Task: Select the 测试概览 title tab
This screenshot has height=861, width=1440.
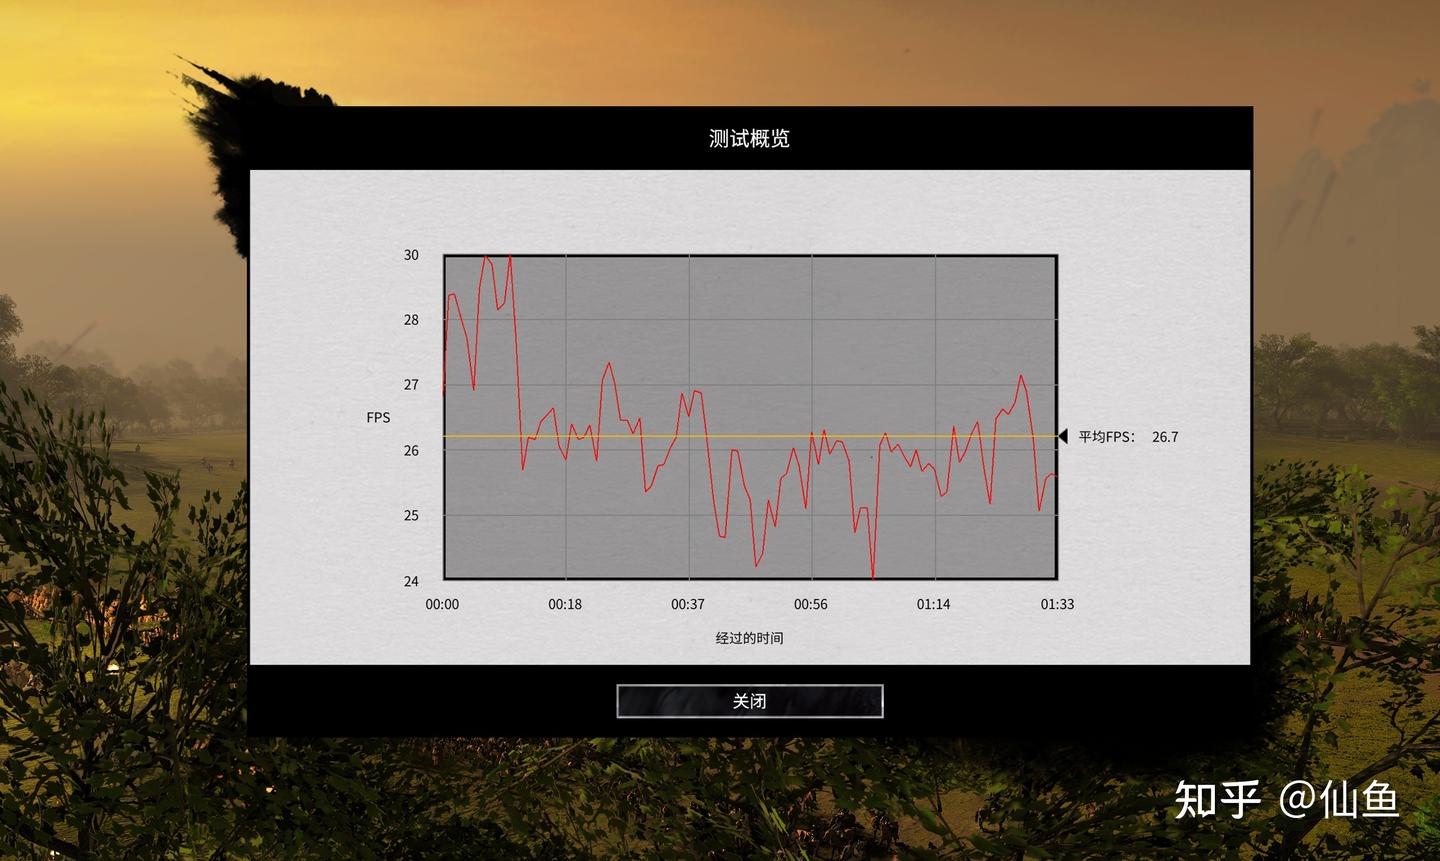Action: (748, 139)
